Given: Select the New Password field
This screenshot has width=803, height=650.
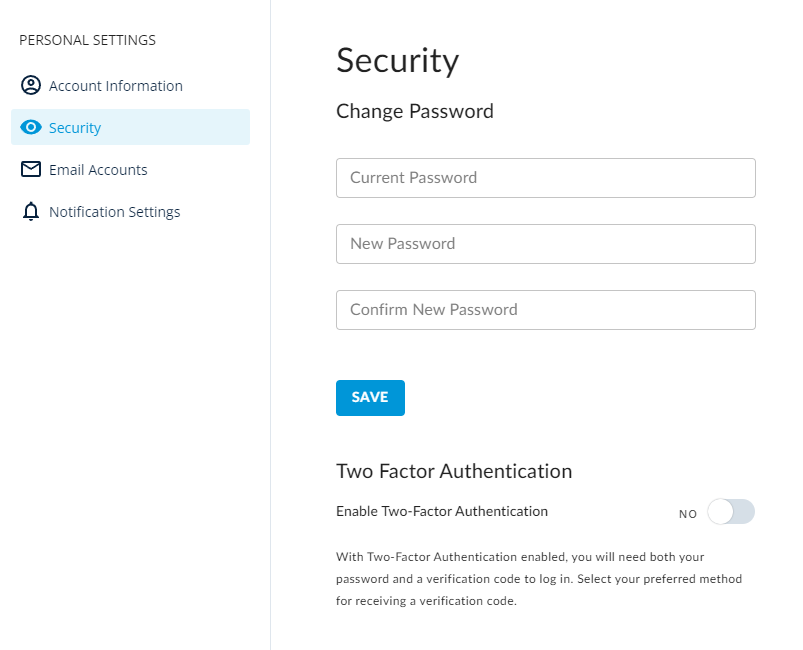Looking at the screenshot, I should tap(545, 244).
